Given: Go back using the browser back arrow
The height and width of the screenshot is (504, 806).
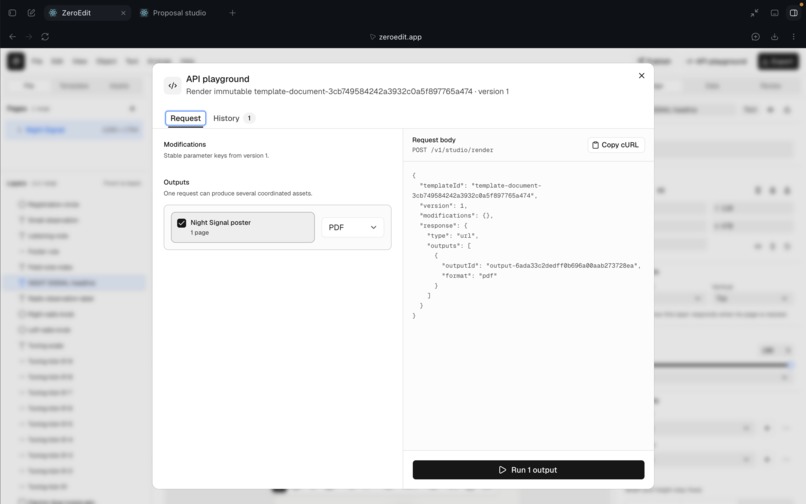Looking at the screenshot, I should [x=12, y=37].
